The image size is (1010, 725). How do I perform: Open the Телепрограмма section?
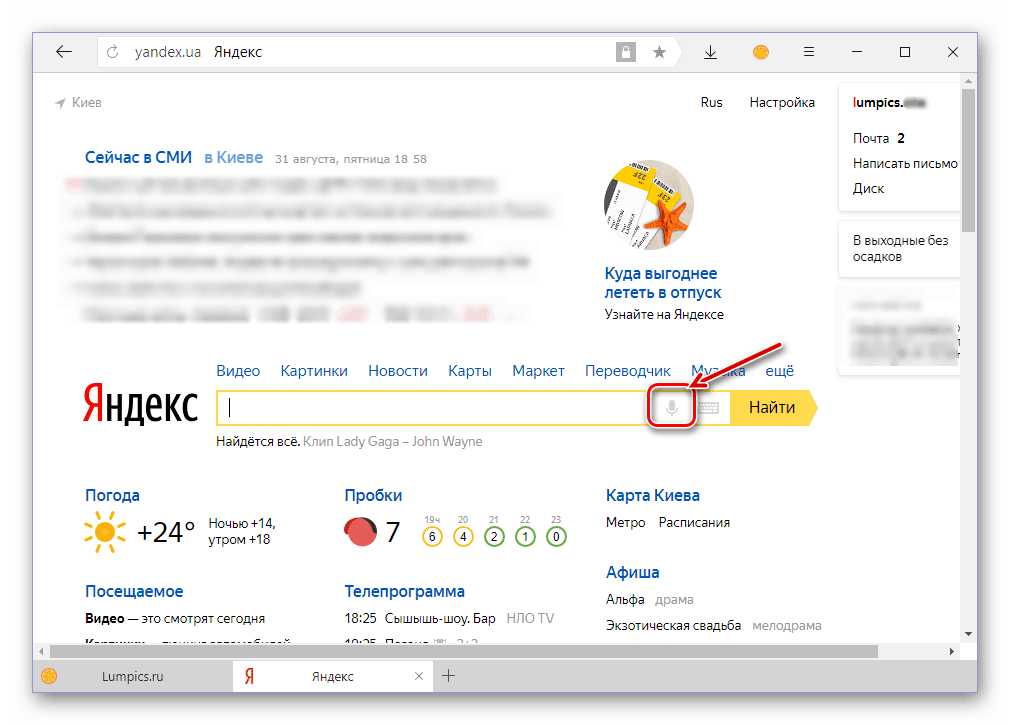405,591
